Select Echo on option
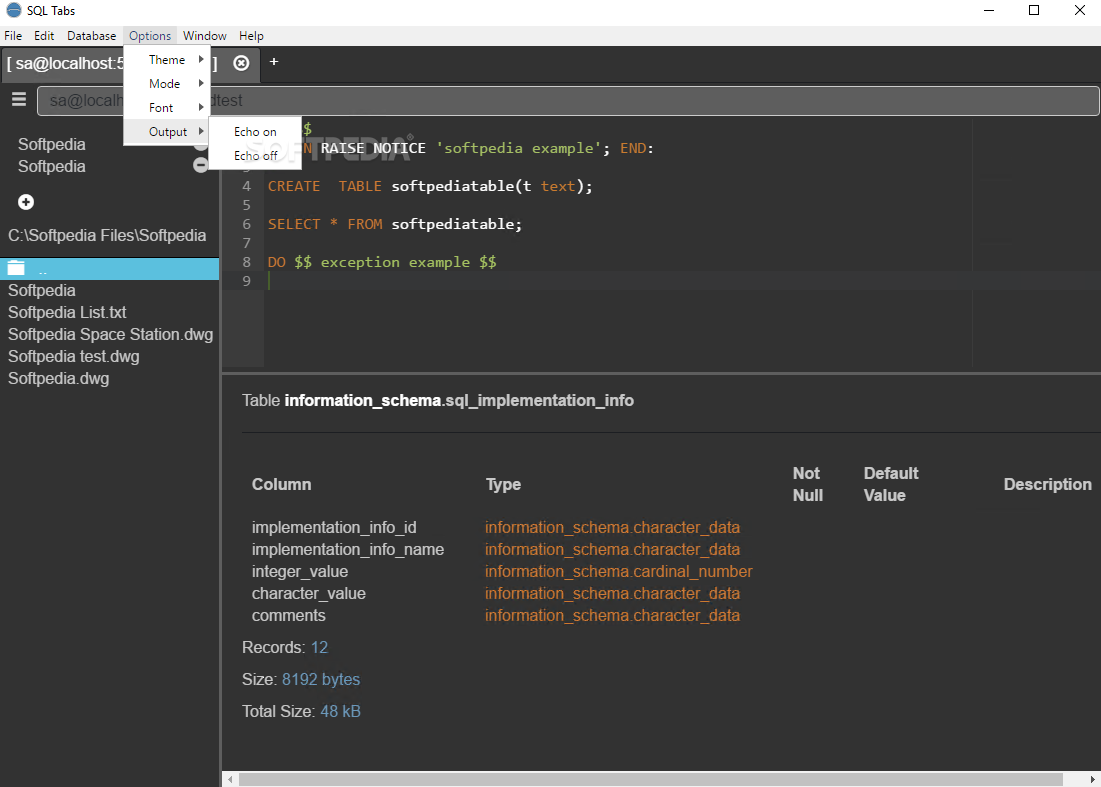 (255, 131)
